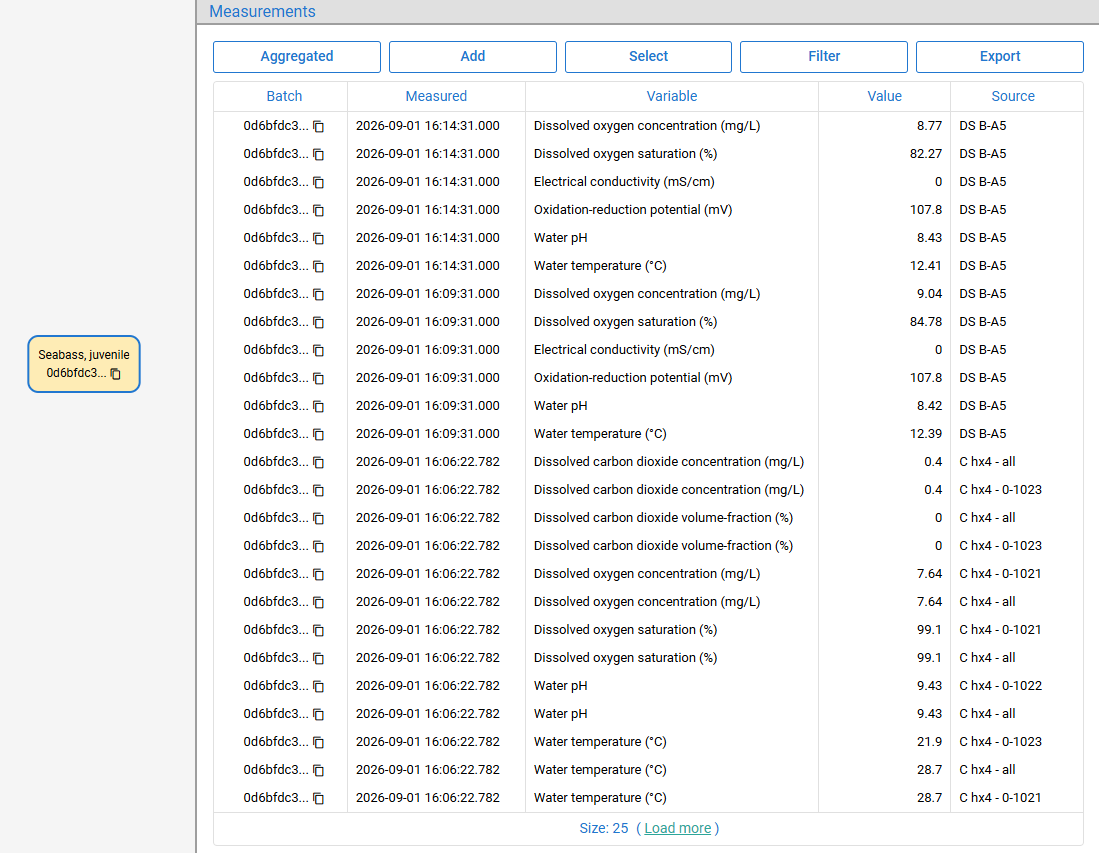This screenshot has height=853, width=1099.
Task: Click the Add measurement button
Action: (473, 57)
